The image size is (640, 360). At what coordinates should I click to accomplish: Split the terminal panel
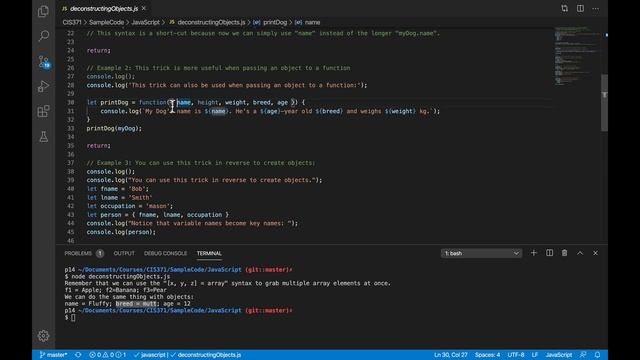point(549,253)
